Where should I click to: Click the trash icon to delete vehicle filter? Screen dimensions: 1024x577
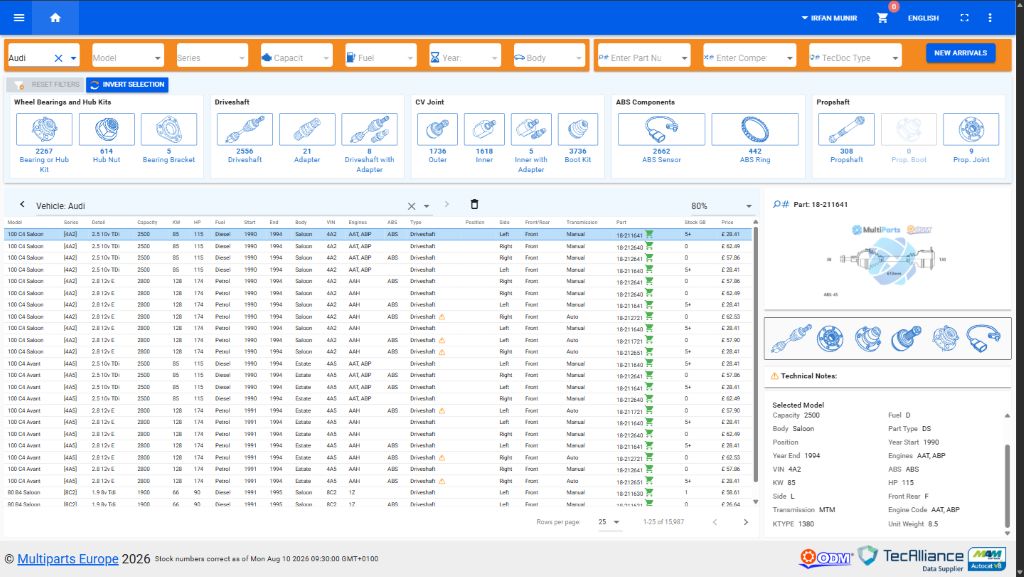[475, 204]
